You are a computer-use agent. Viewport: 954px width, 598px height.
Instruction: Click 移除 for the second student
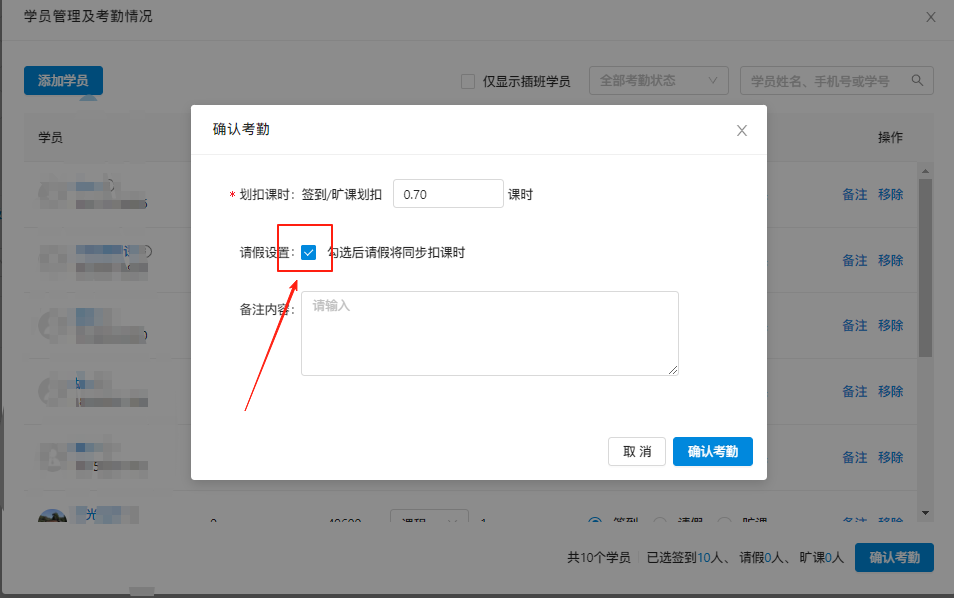click(890, 259)
